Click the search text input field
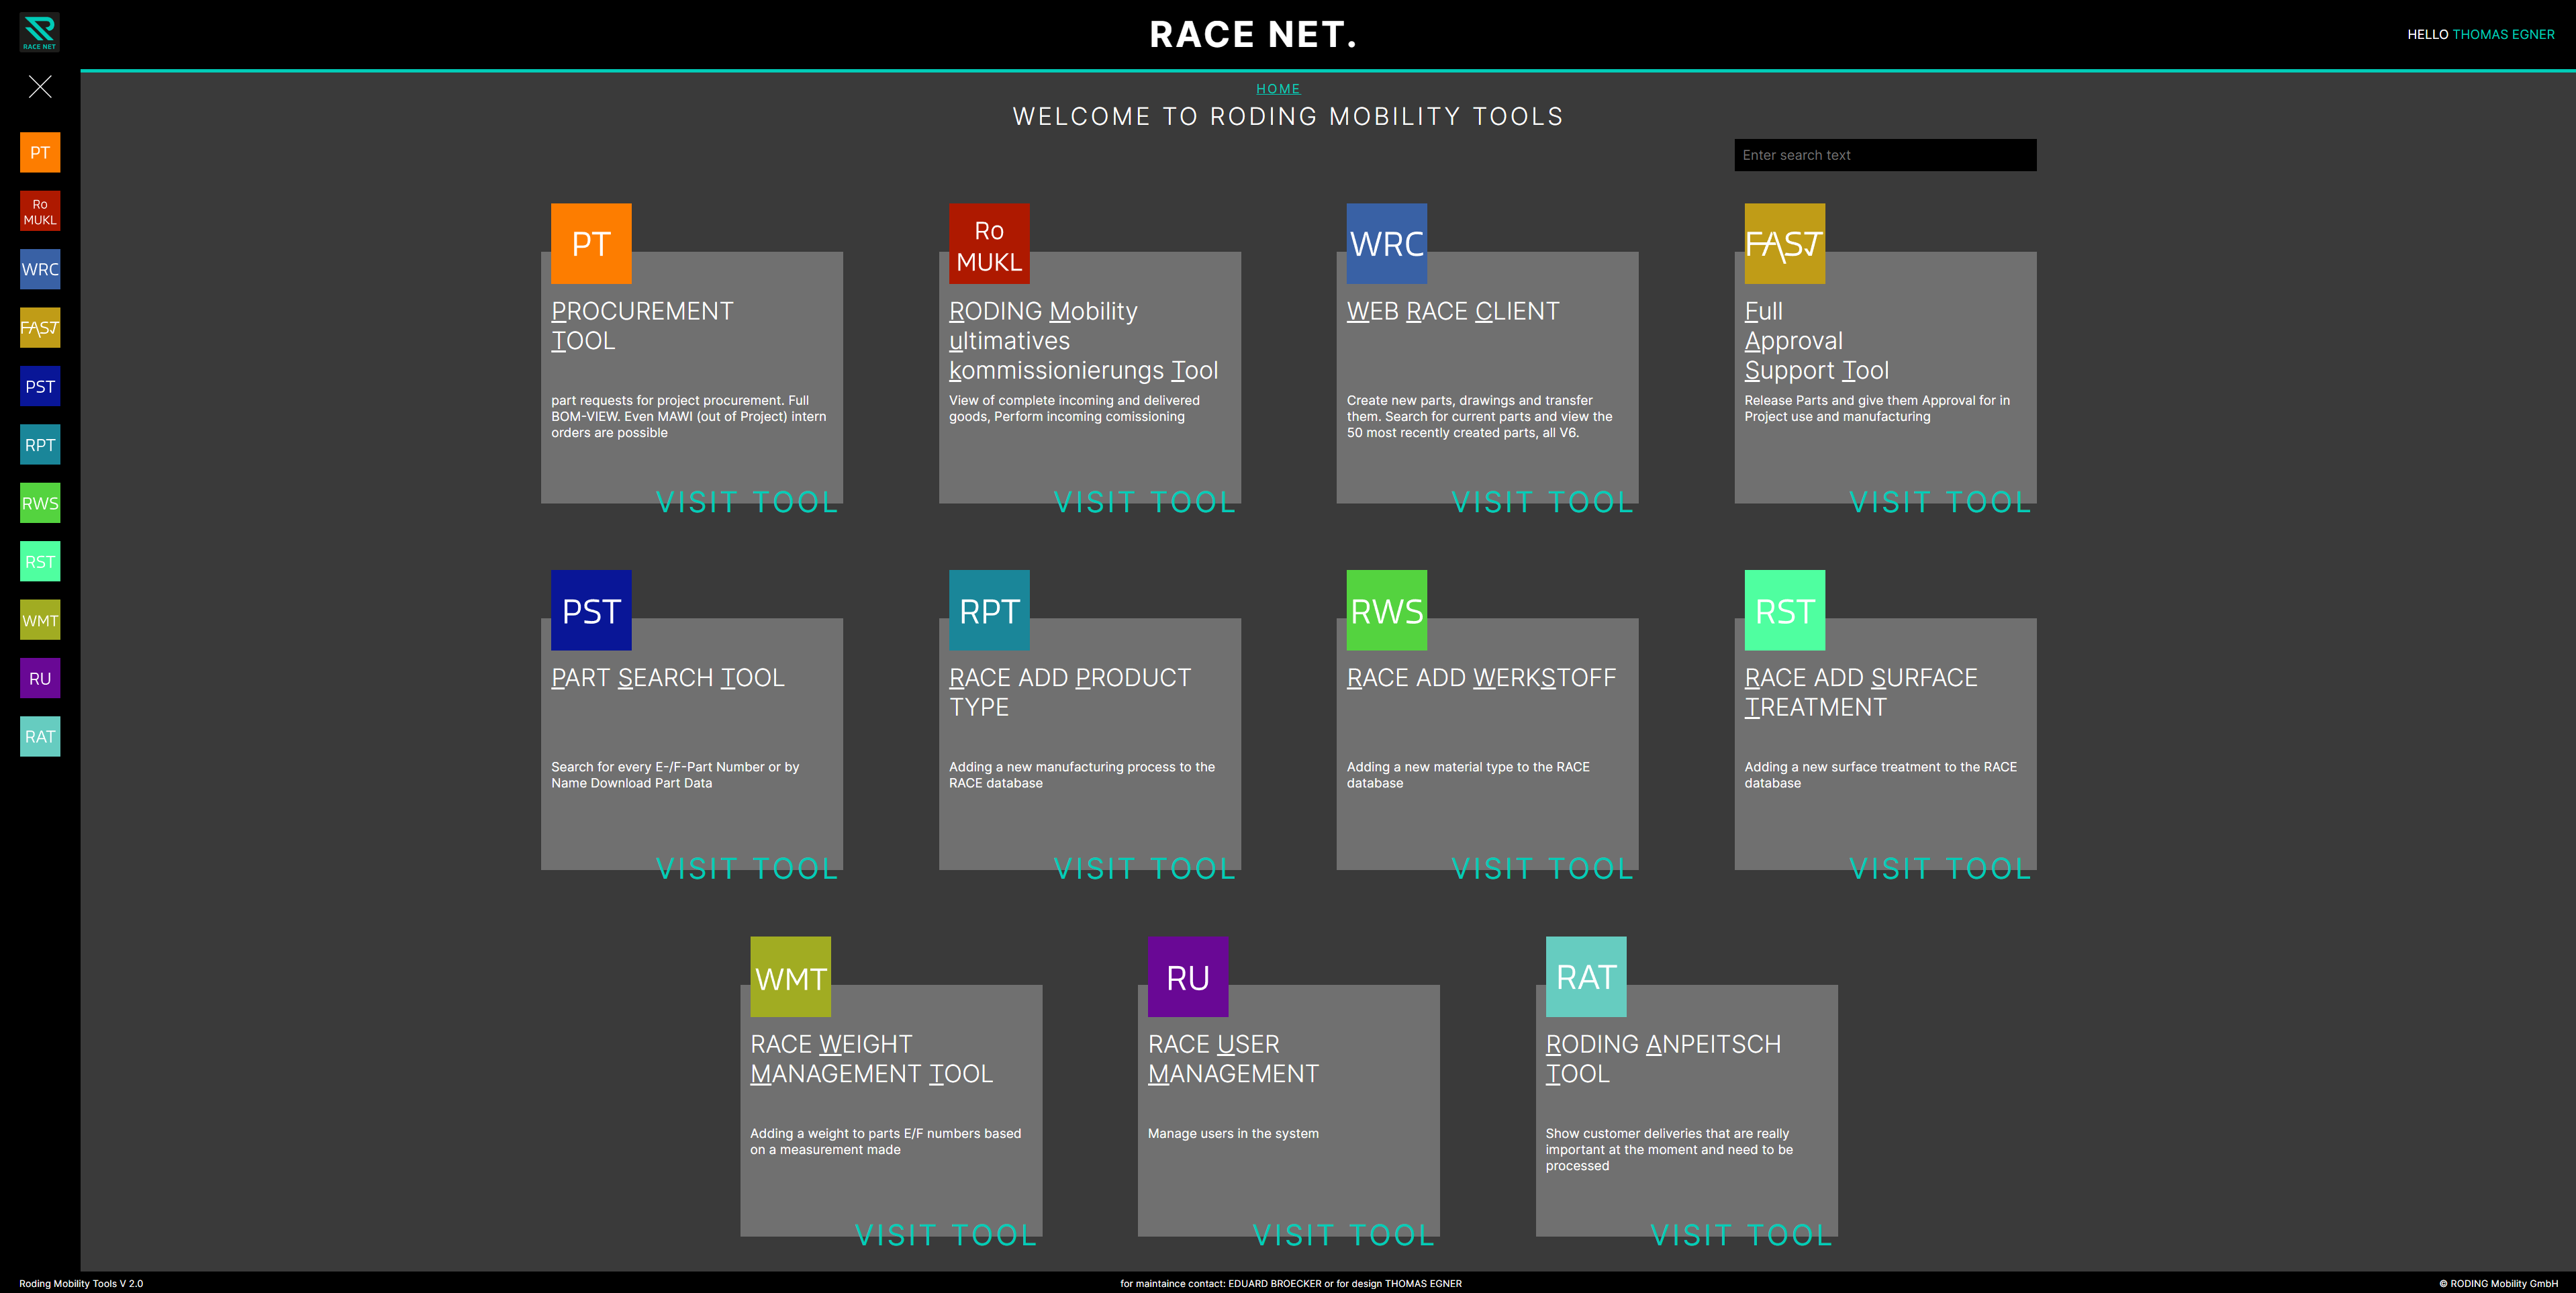 (x=1884, y=155)
